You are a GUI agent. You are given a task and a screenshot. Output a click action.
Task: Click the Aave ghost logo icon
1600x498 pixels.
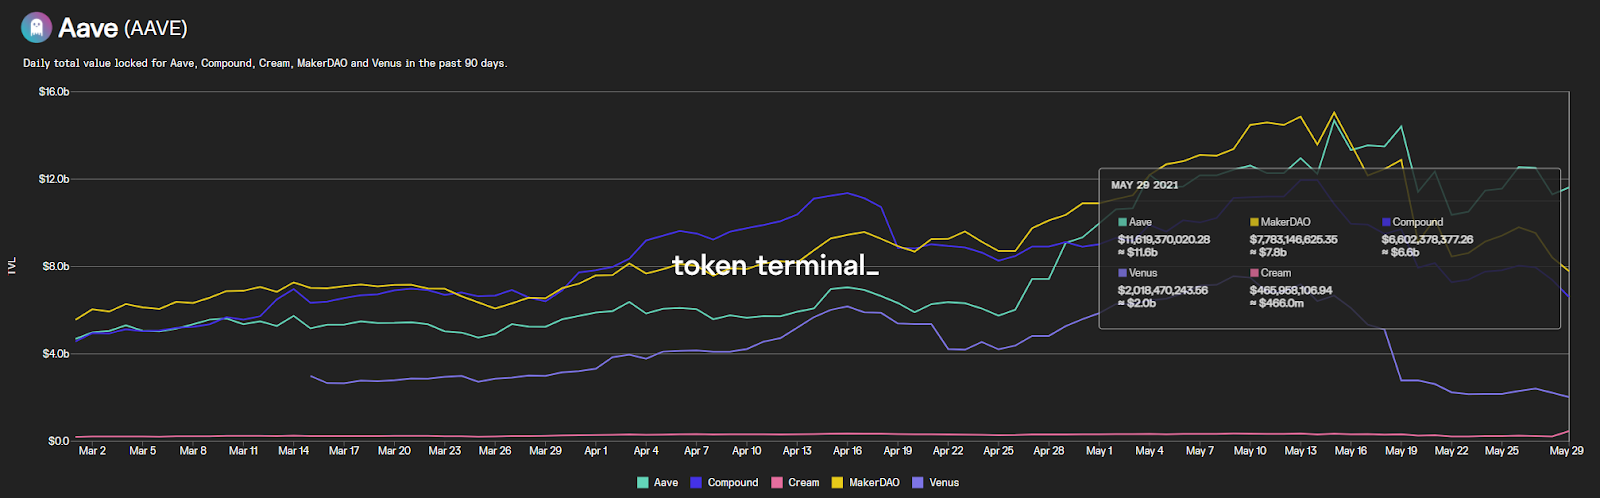(x=37, y=27)
